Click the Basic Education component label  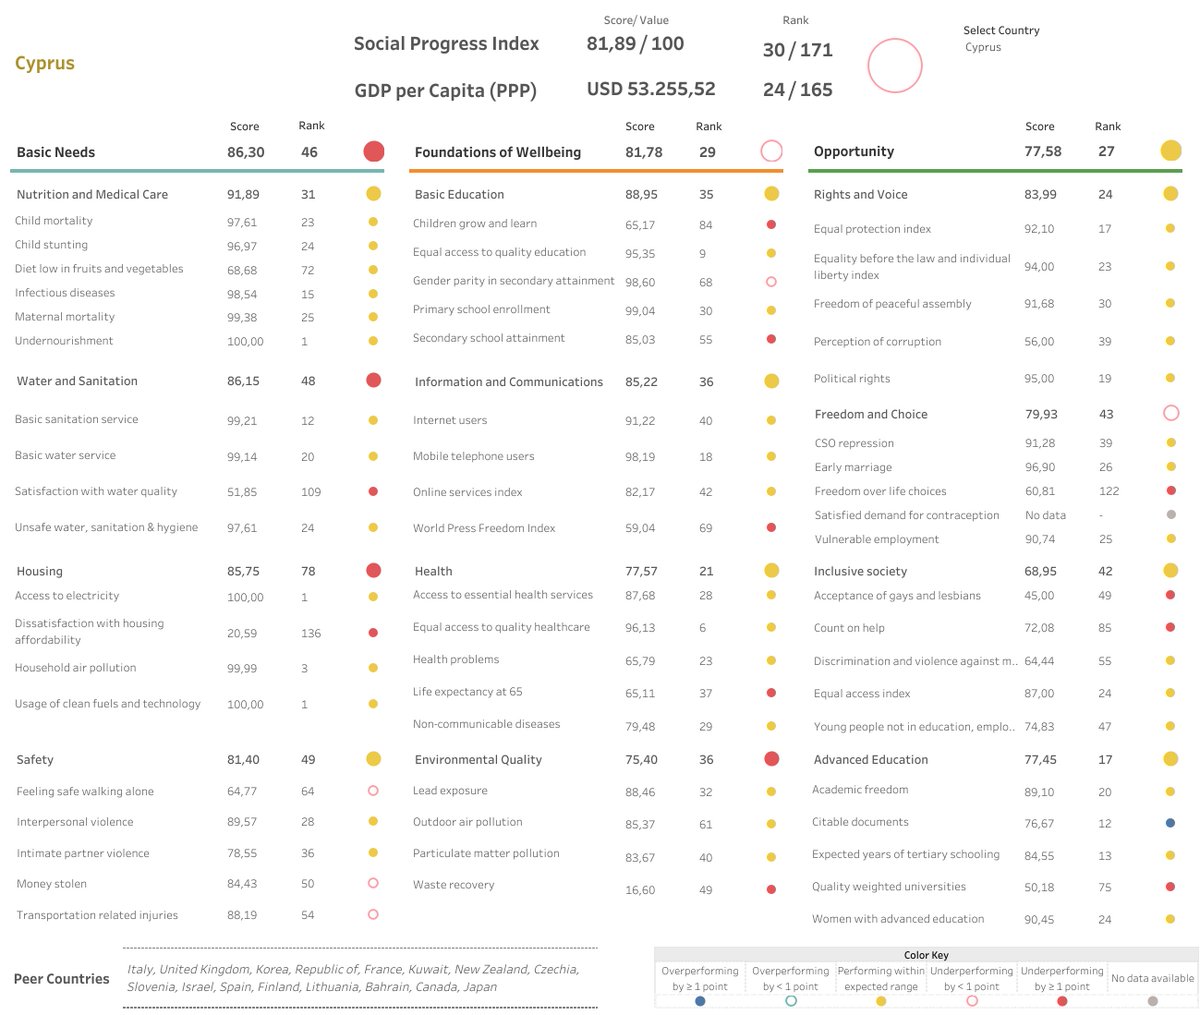(x=459, y=194)
